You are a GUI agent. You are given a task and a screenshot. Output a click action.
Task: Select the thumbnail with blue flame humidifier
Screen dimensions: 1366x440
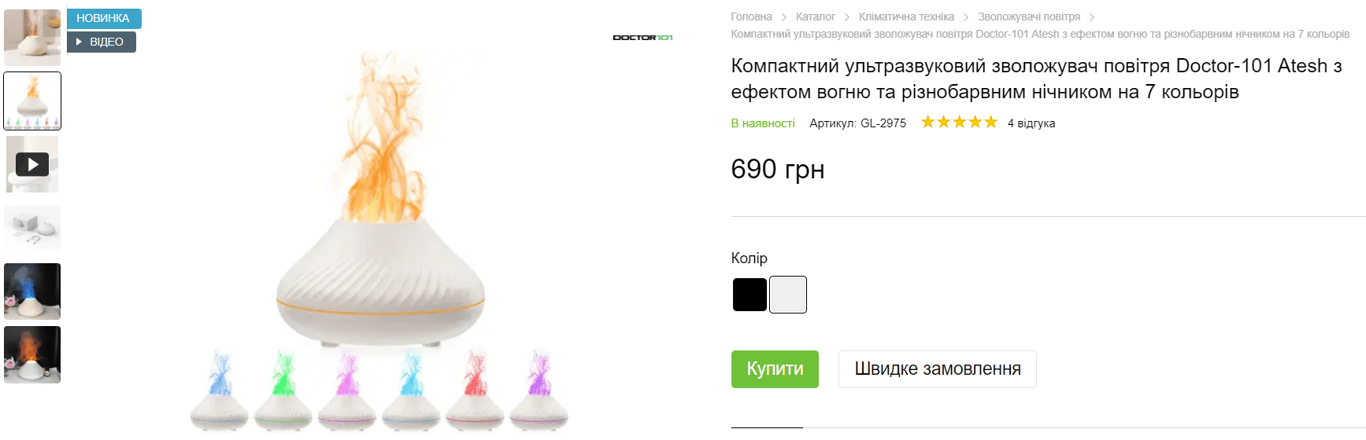click(x=32, y=291)
